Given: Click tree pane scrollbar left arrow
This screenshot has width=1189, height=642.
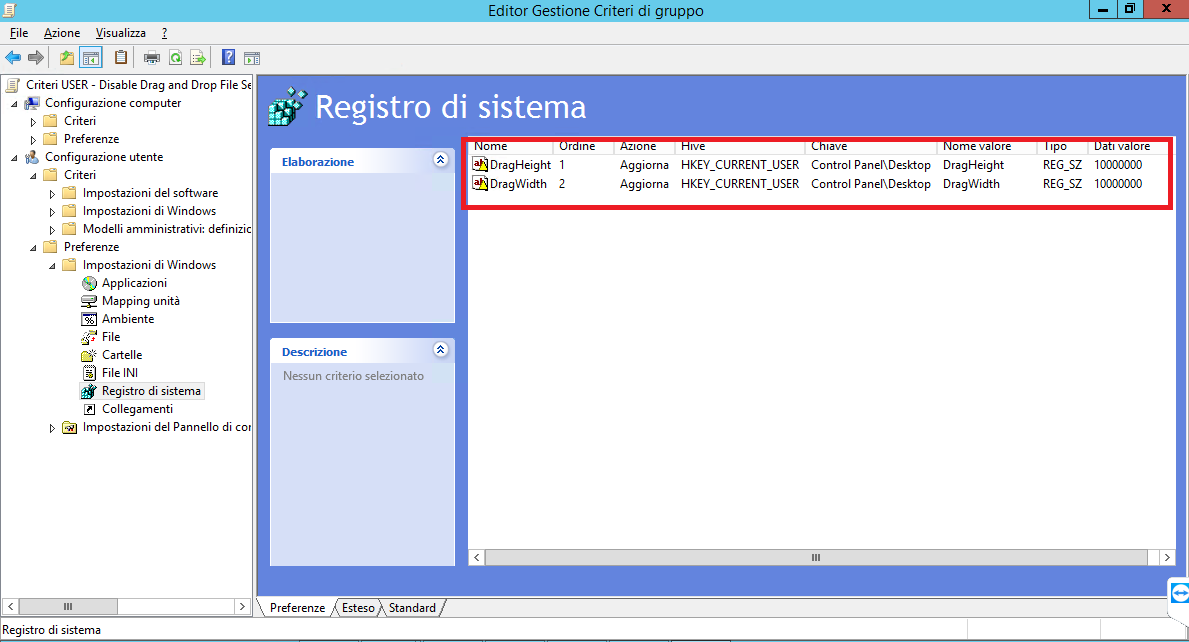Looking at the screenshot, I should 11,606.
